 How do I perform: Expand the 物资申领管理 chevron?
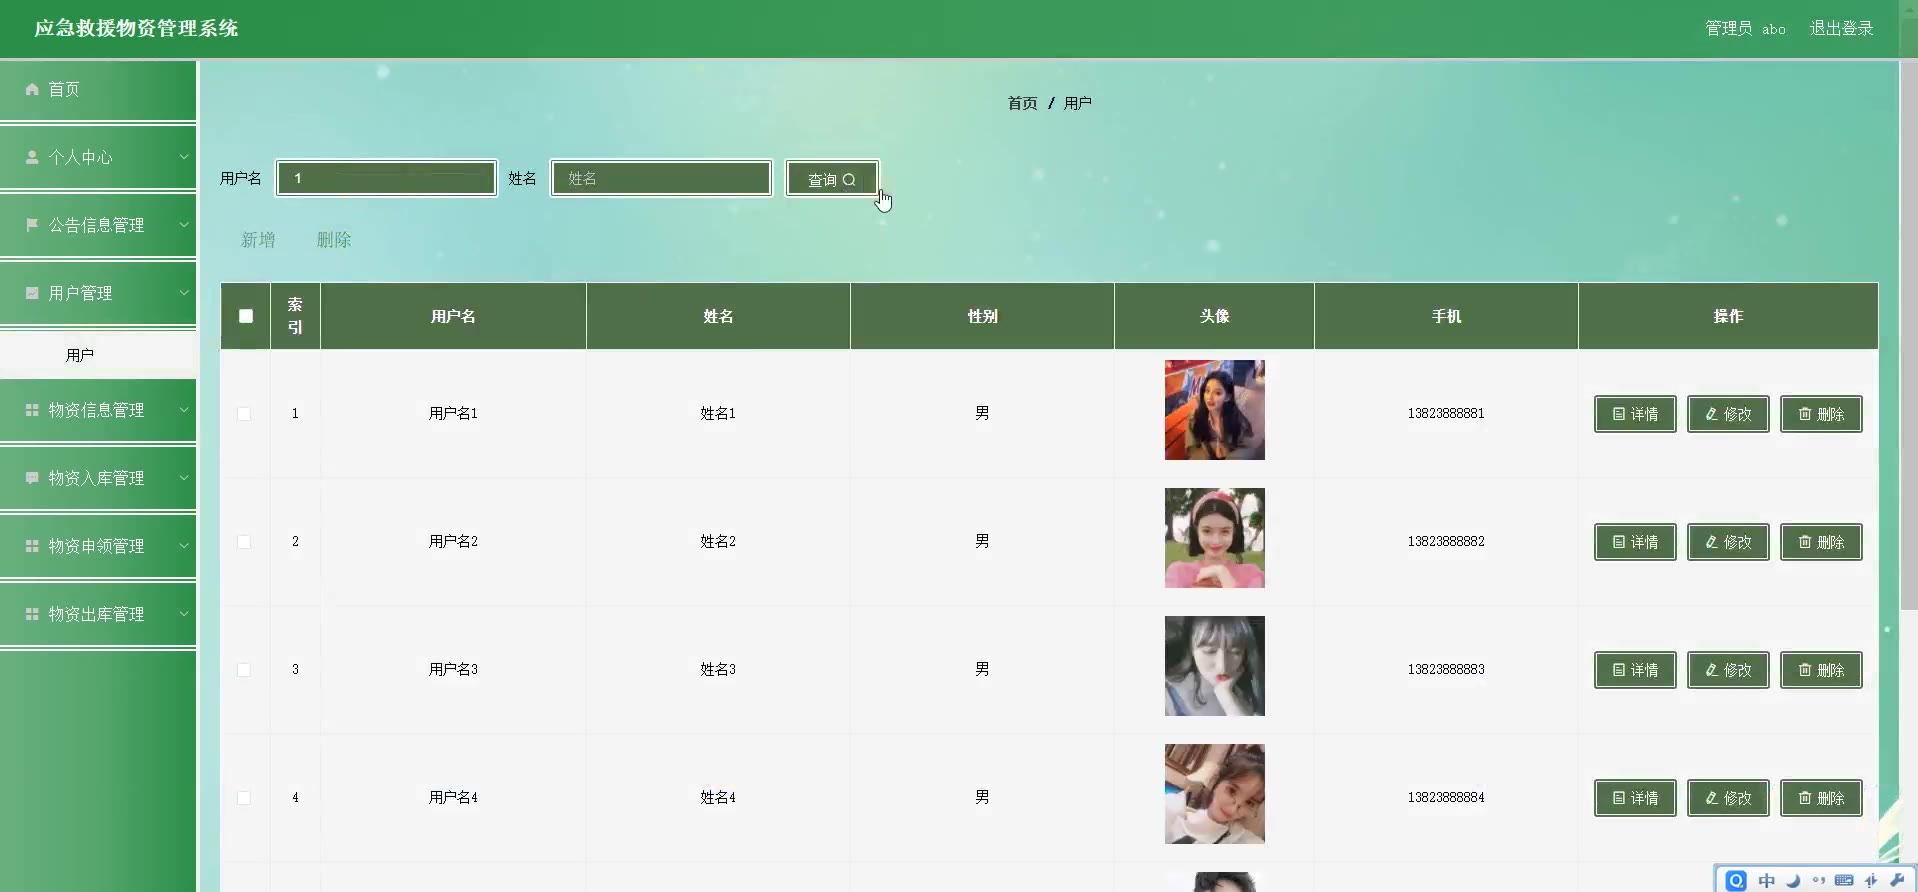tap(184, 546)
